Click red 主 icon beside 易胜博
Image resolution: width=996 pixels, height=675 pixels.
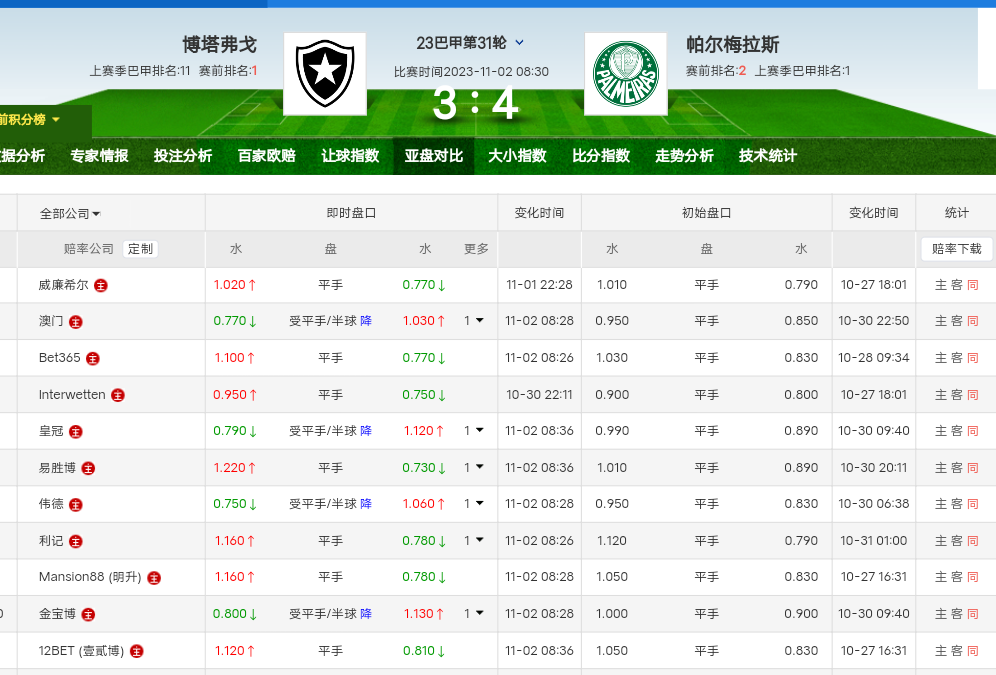(x=88, y=468)
